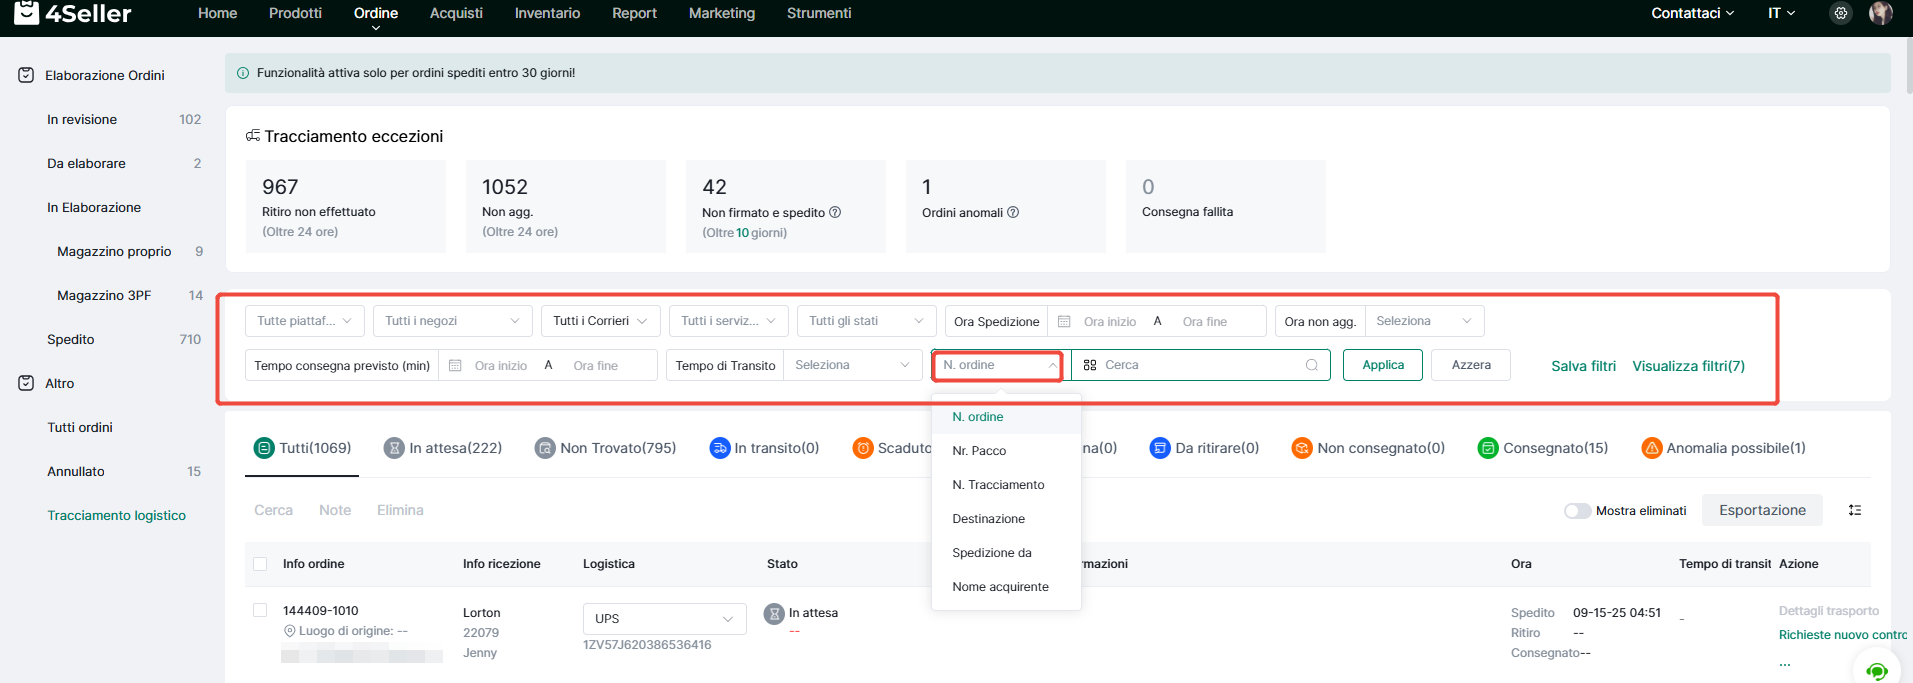
Task: Click the settings gear icon in header
Action: click(x=1840, y=13)
